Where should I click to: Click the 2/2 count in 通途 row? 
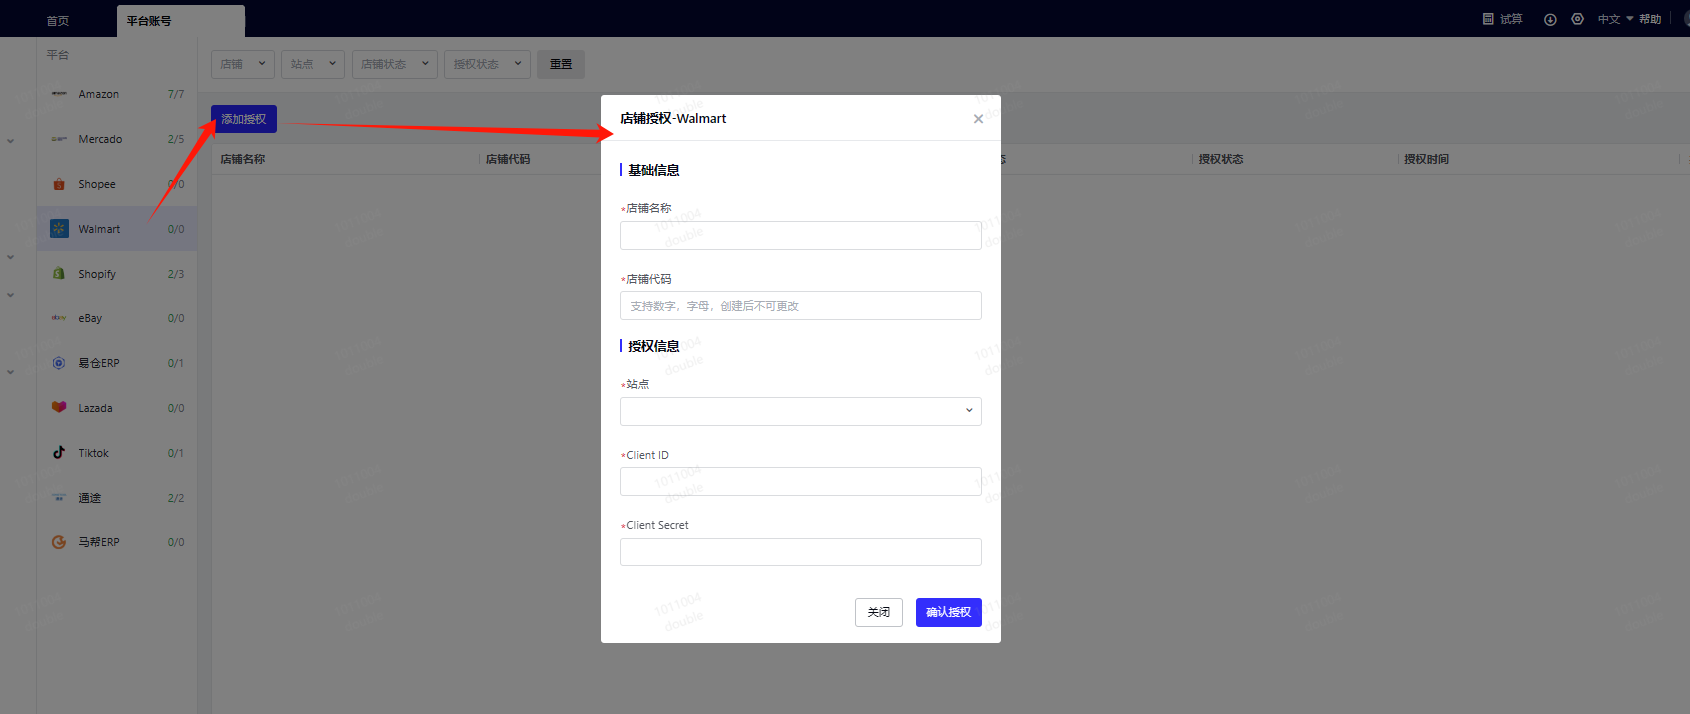[176, 498]
